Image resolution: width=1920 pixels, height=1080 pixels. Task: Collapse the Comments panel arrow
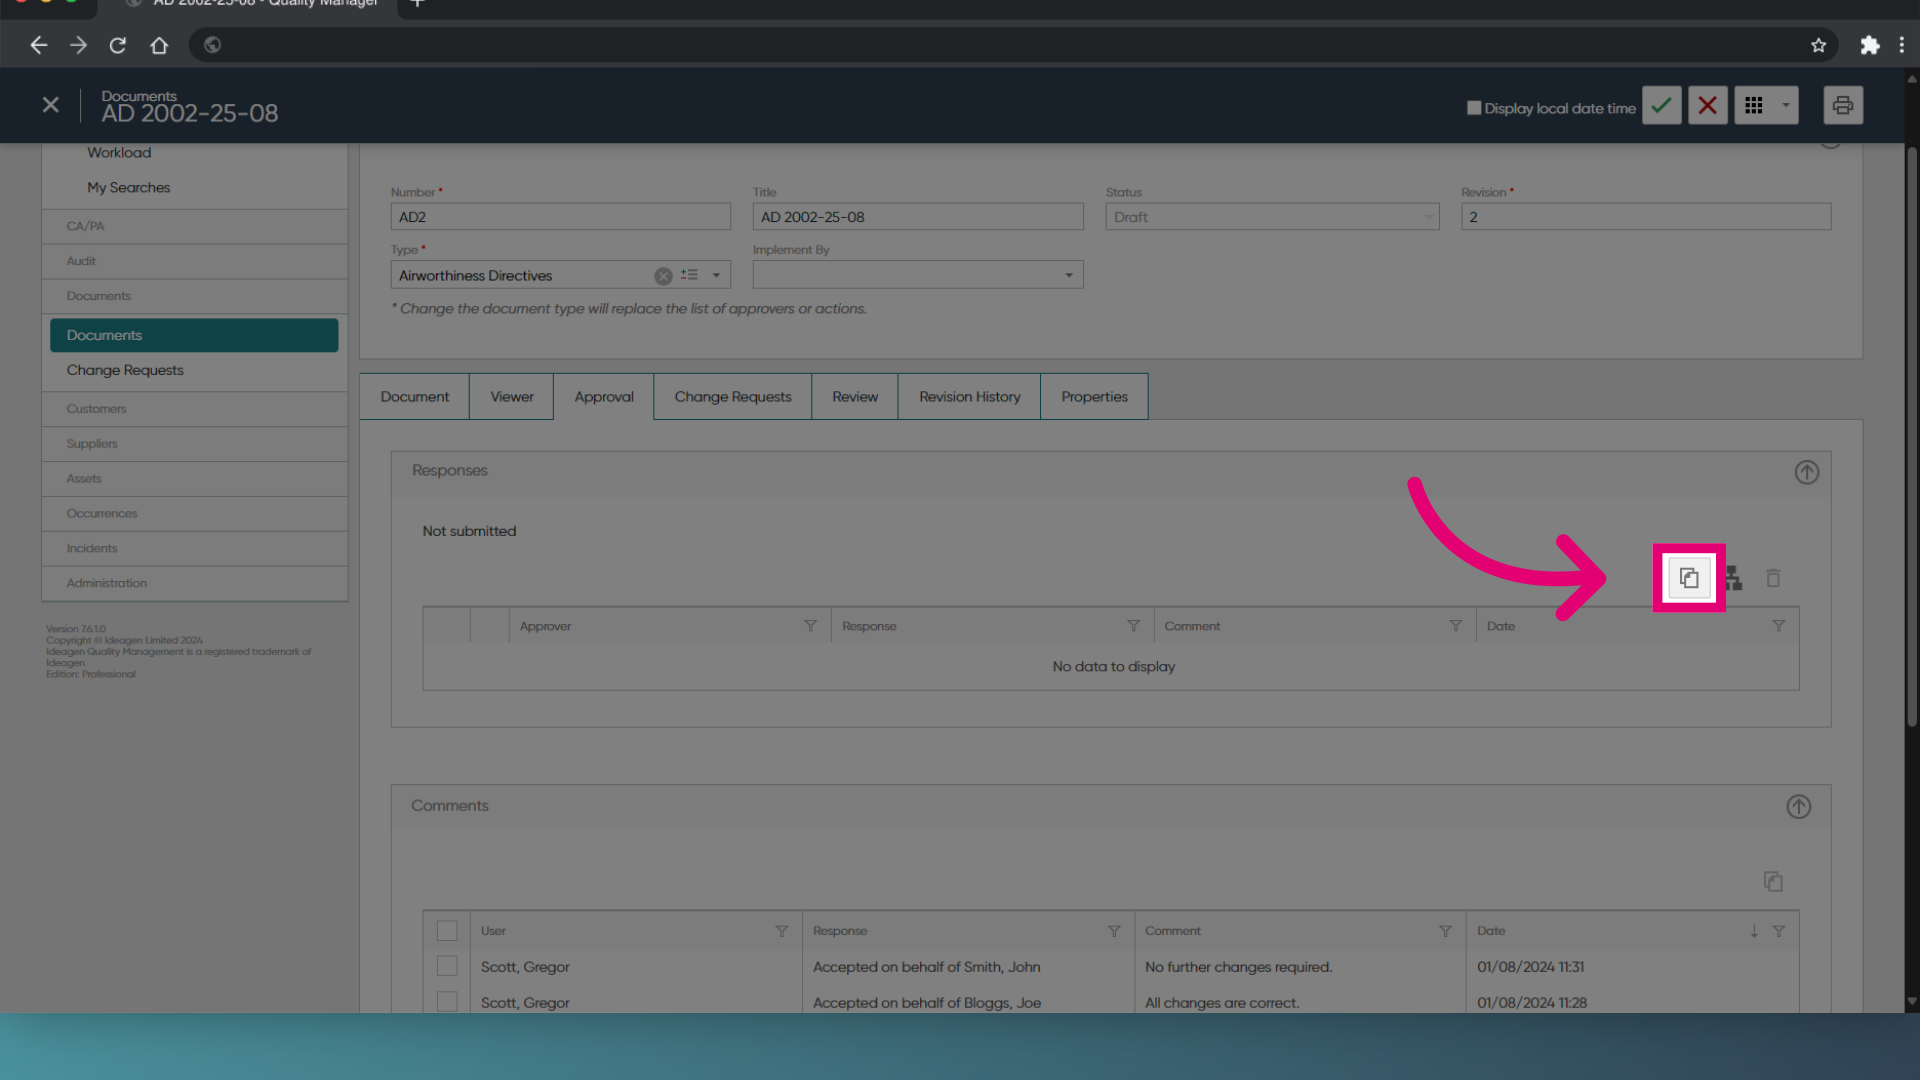(x=1798, y=807)
